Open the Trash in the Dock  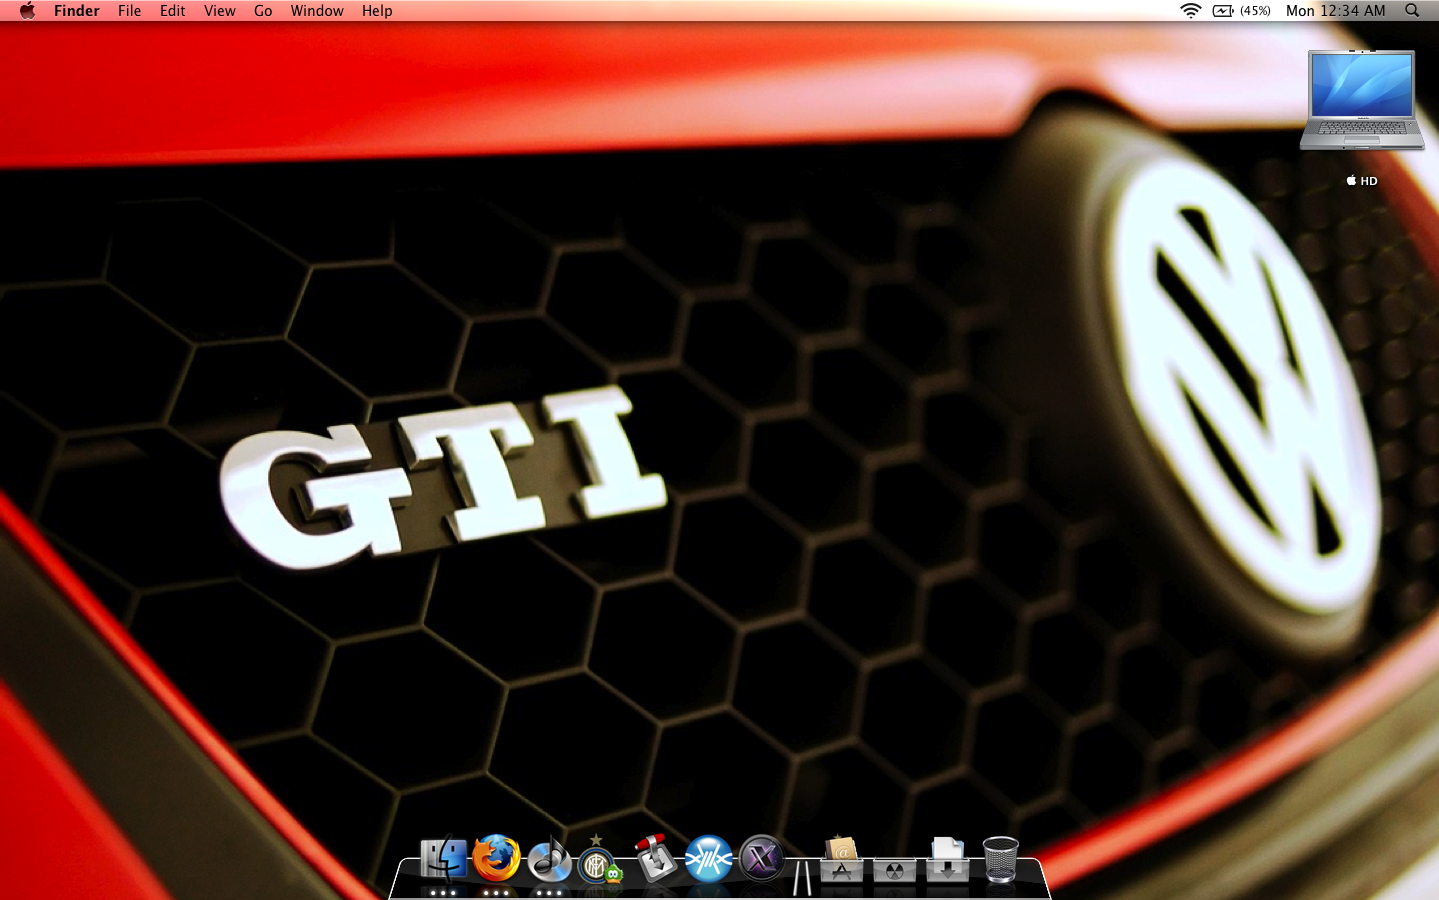click(1001, 859)
